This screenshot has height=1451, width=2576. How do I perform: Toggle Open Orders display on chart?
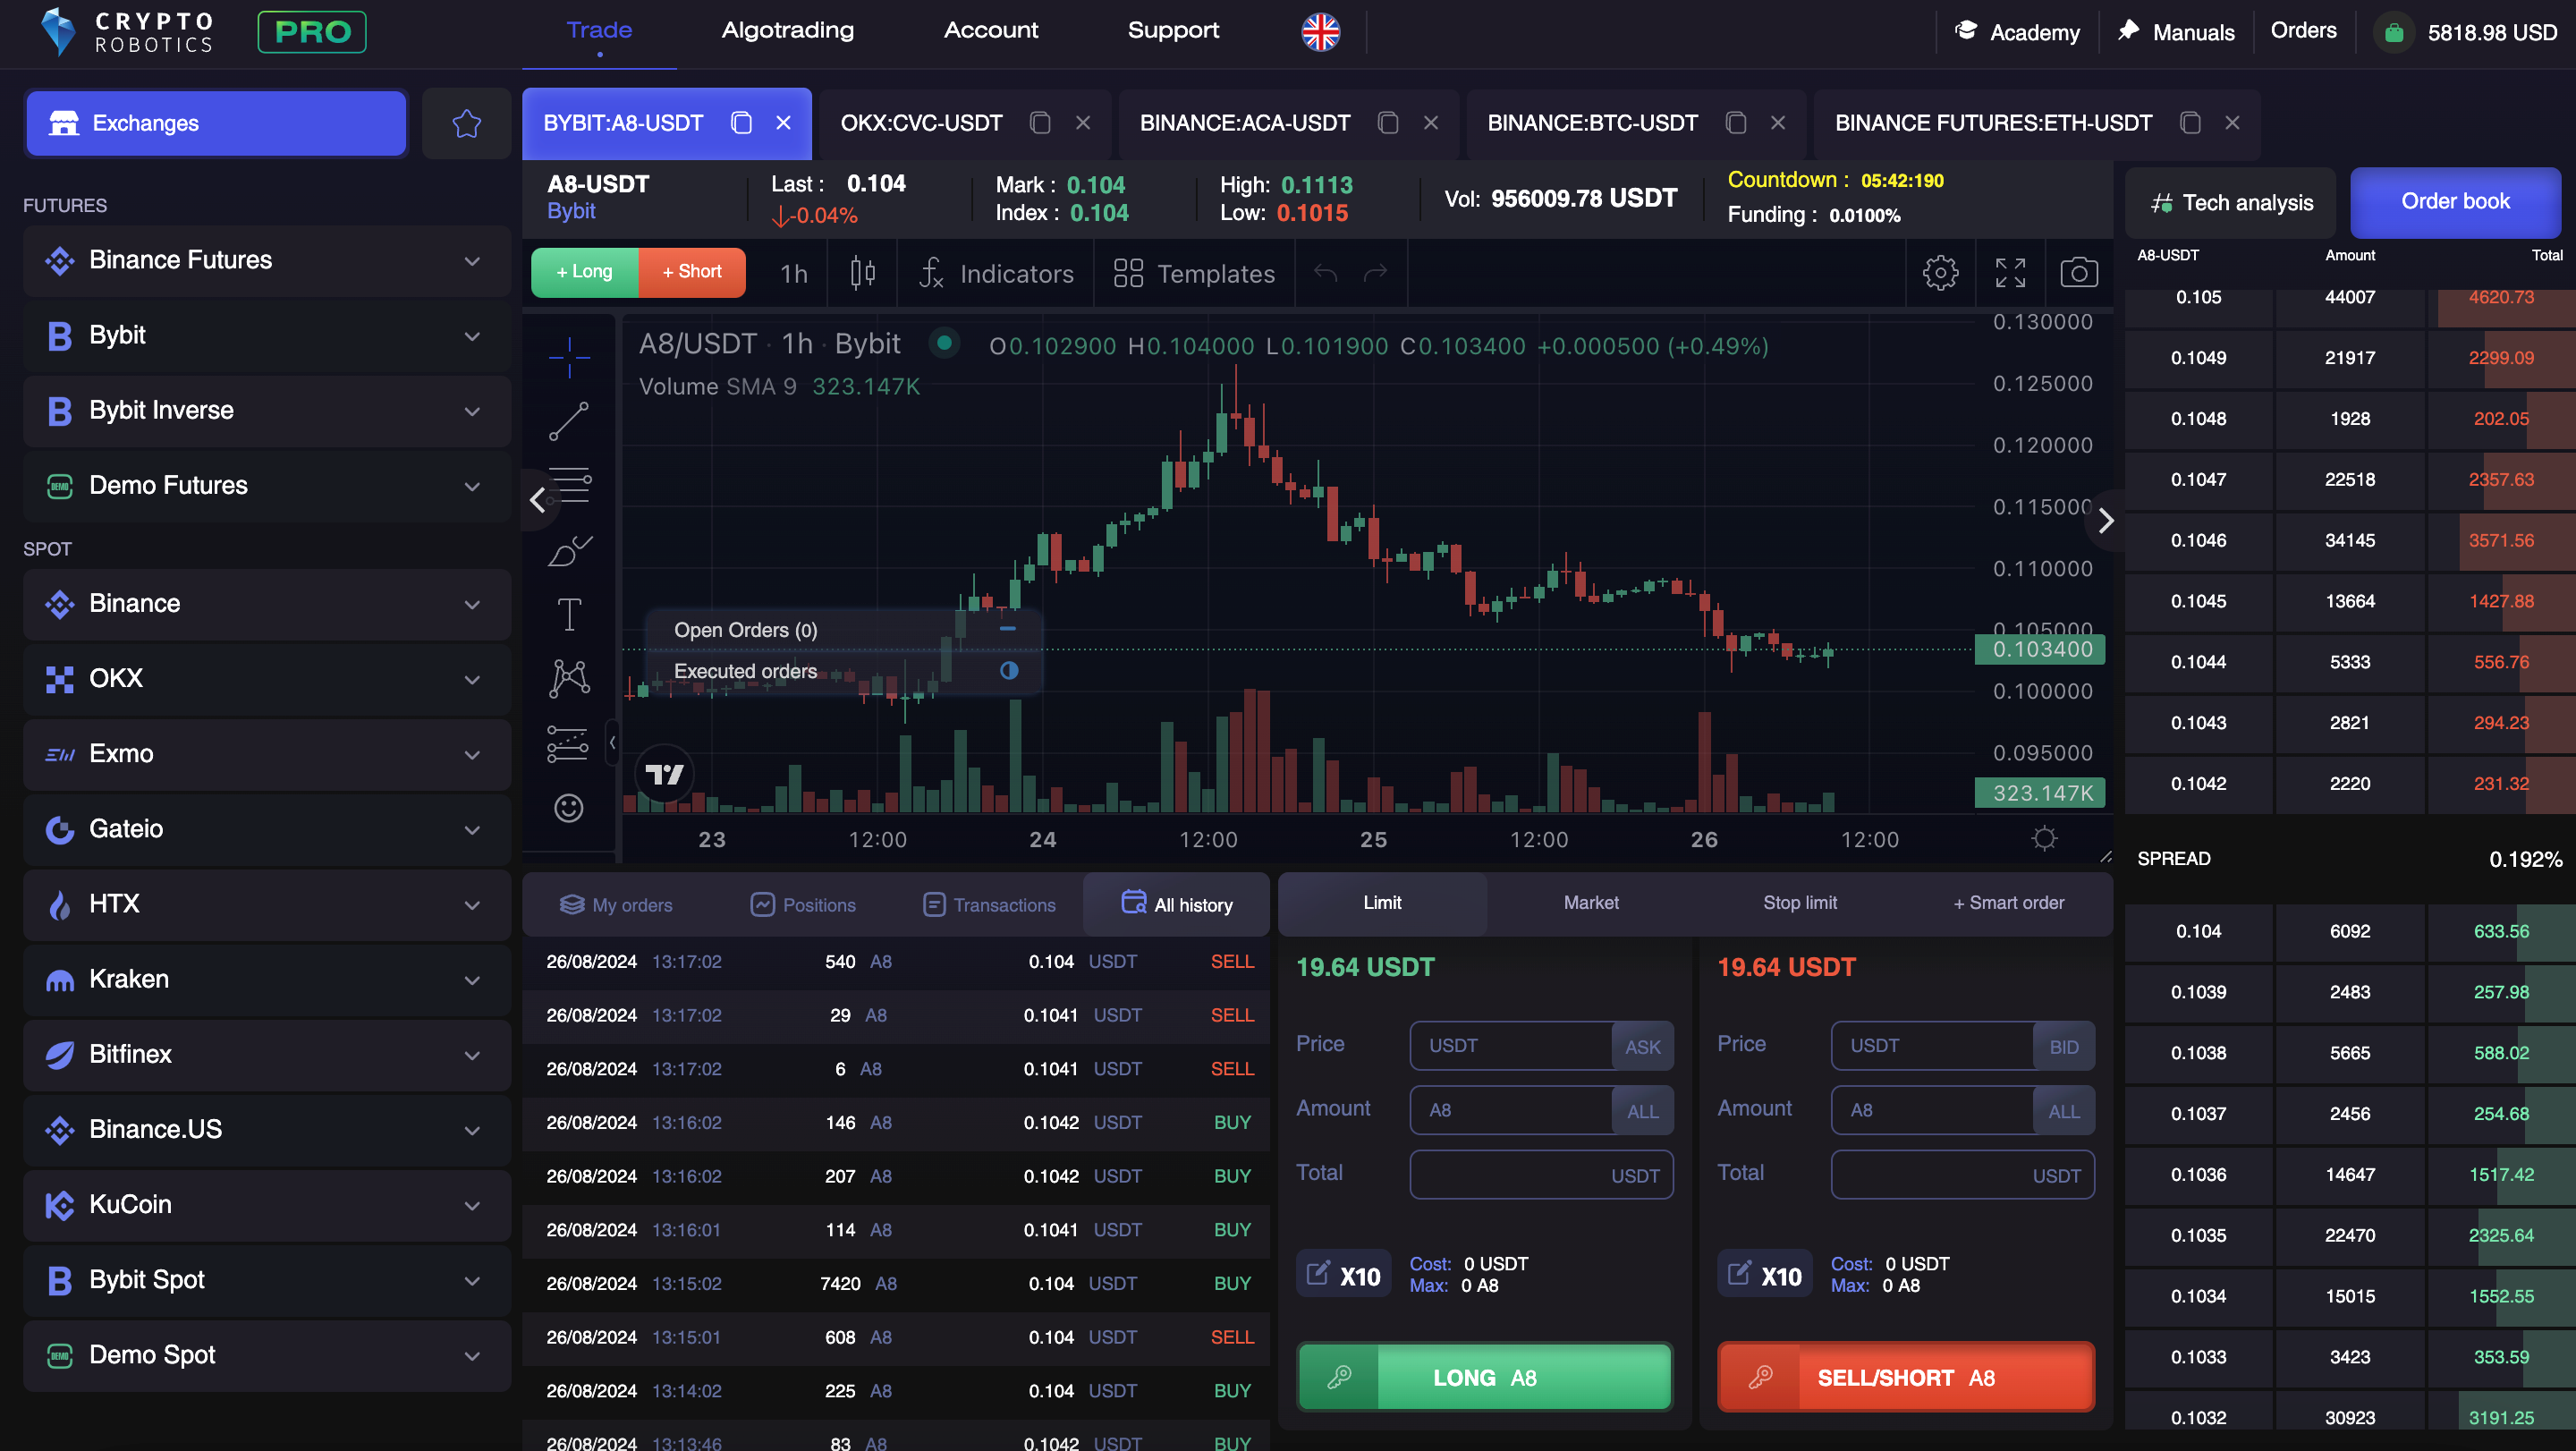1008,629
